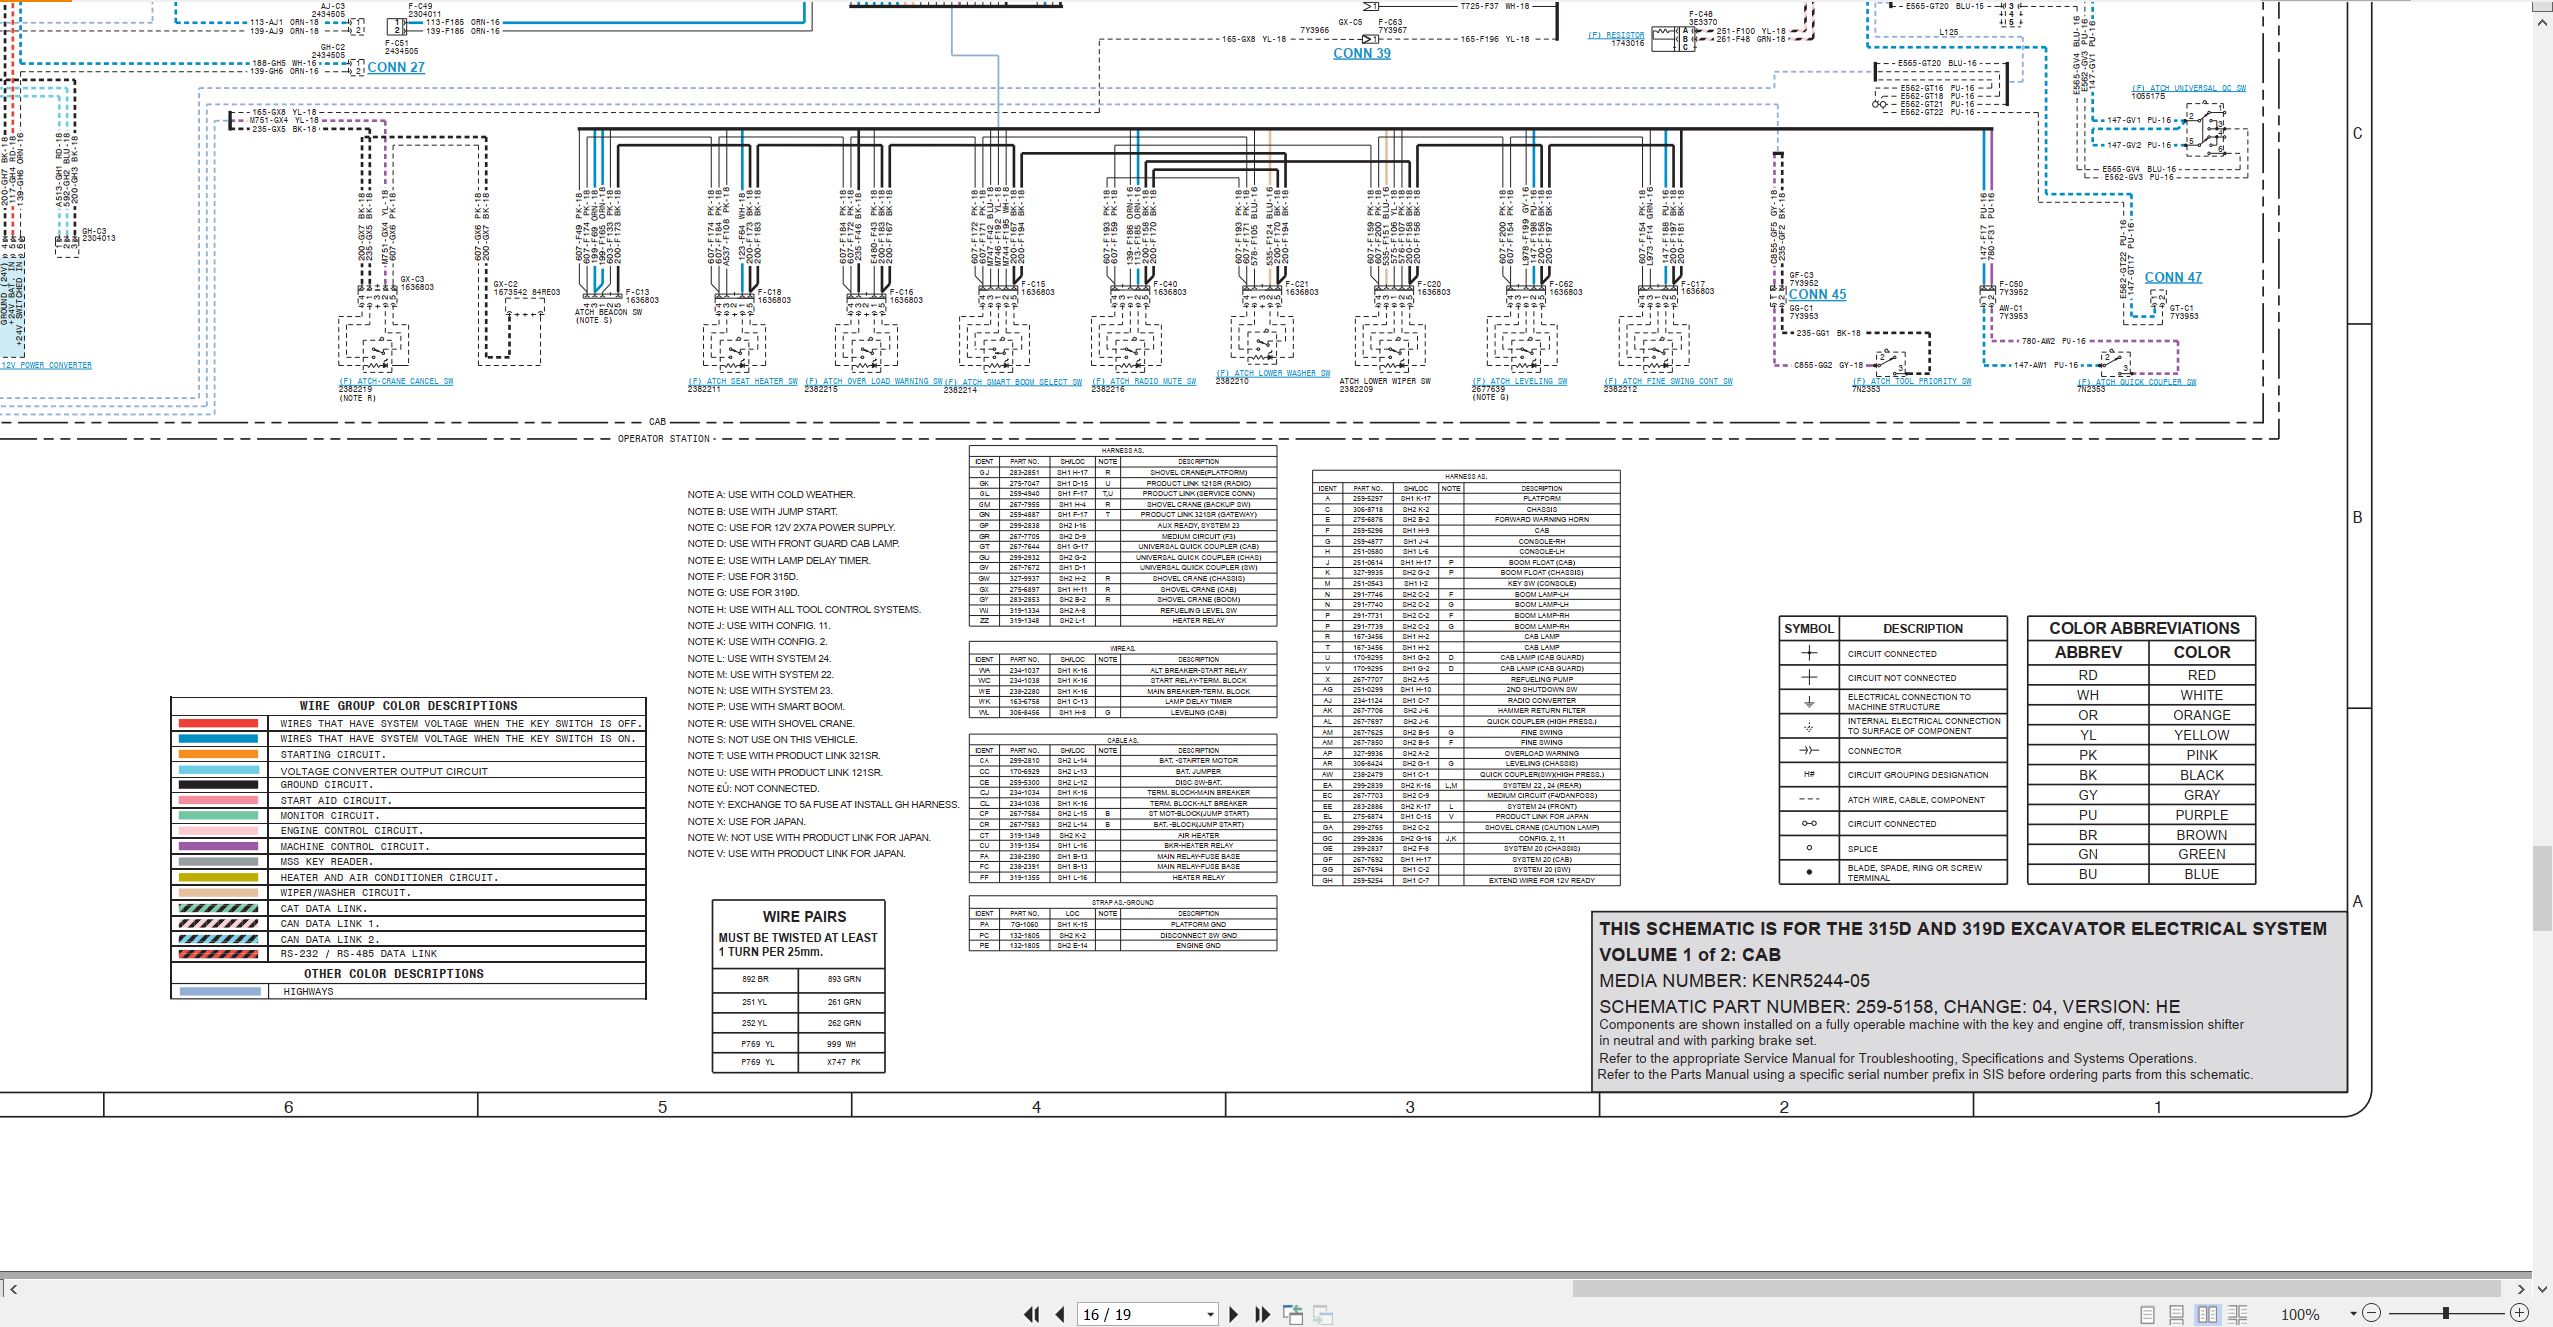This screenshot has height=1327, width=2553.
Task: Jump to the last page
Action: pyautogui.click(x=1262, y=1314)
